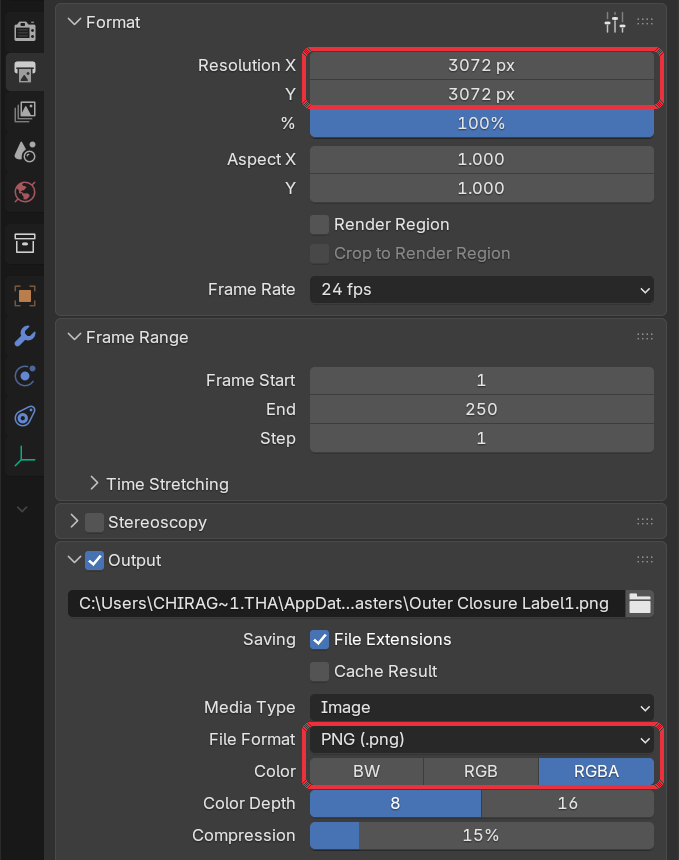This screenshot has width=679, height=860.
Task: Click the Resolution X field
Action: click(x=482, y=65)
